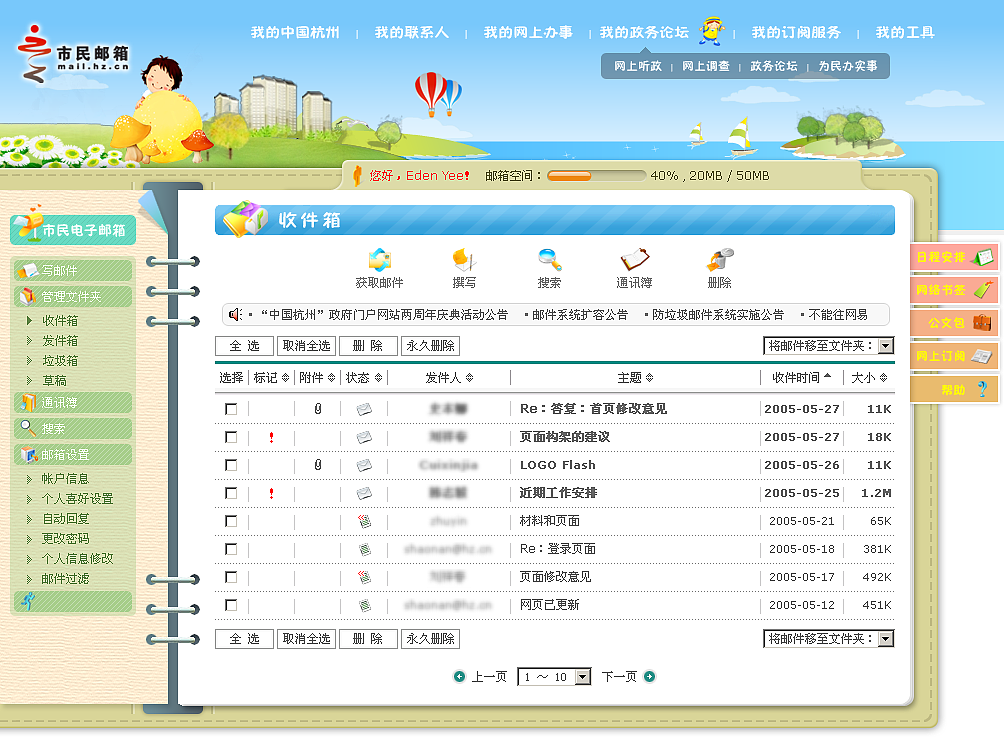Select the 搜索 (Search) magnifier icon
The height and width of the screenshot is (753, 1004).
pos(548,261)
